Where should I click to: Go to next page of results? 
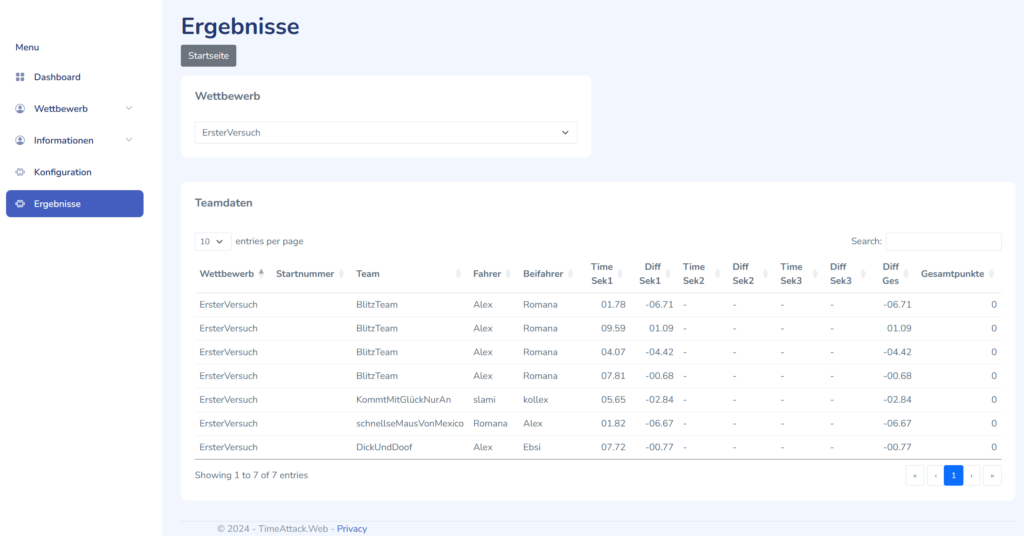point(972,475)
